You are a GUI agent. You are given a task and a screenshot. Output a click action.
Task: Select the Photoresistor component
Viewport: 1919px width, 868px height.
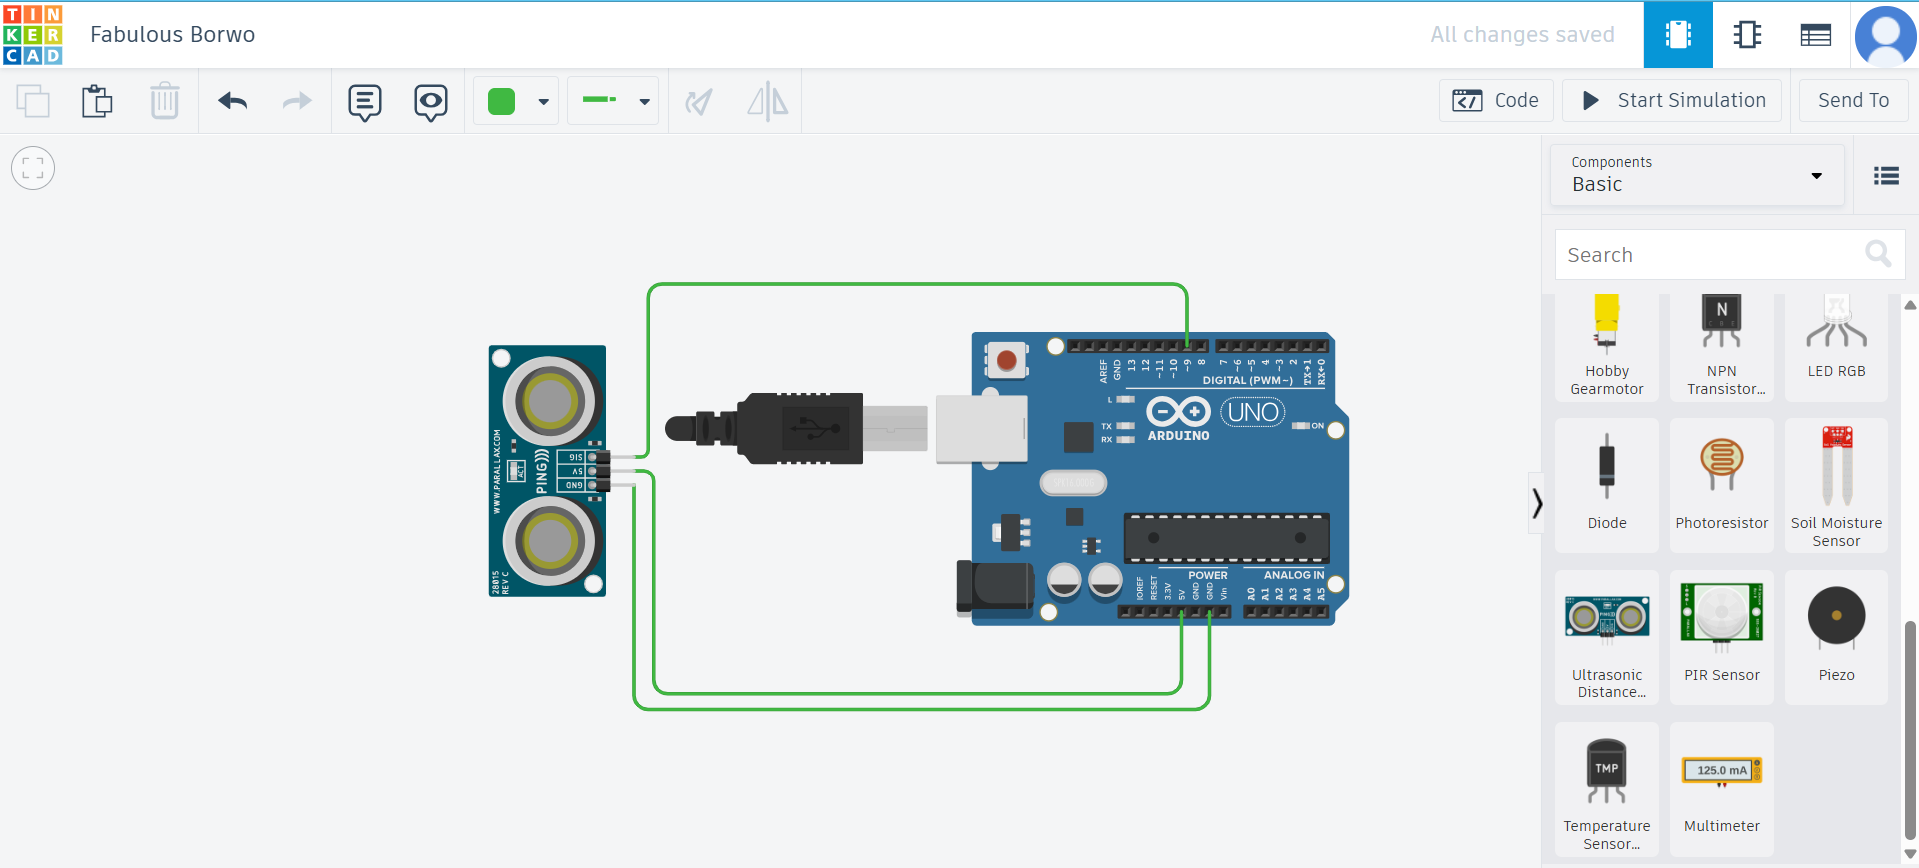point(1722,485)
